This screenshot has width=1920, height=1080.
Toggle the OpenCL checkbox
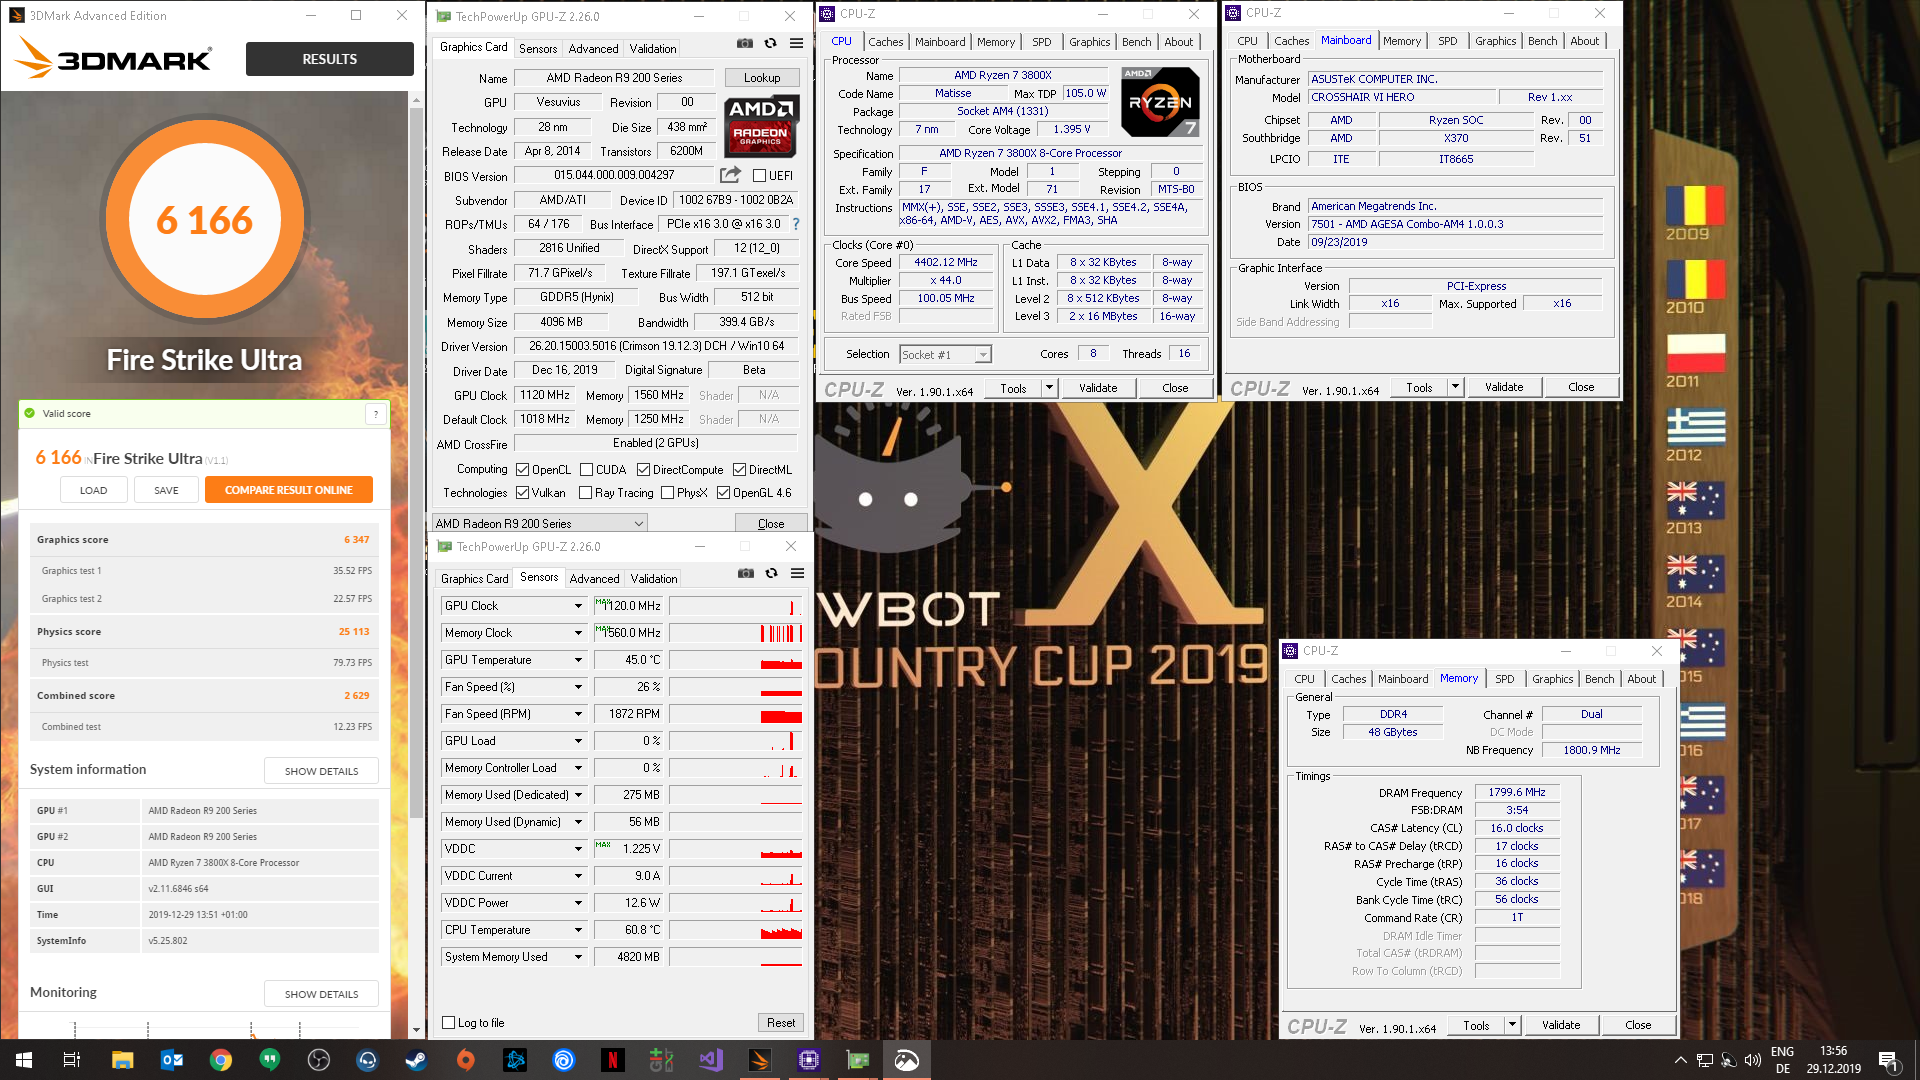point(522,470)
